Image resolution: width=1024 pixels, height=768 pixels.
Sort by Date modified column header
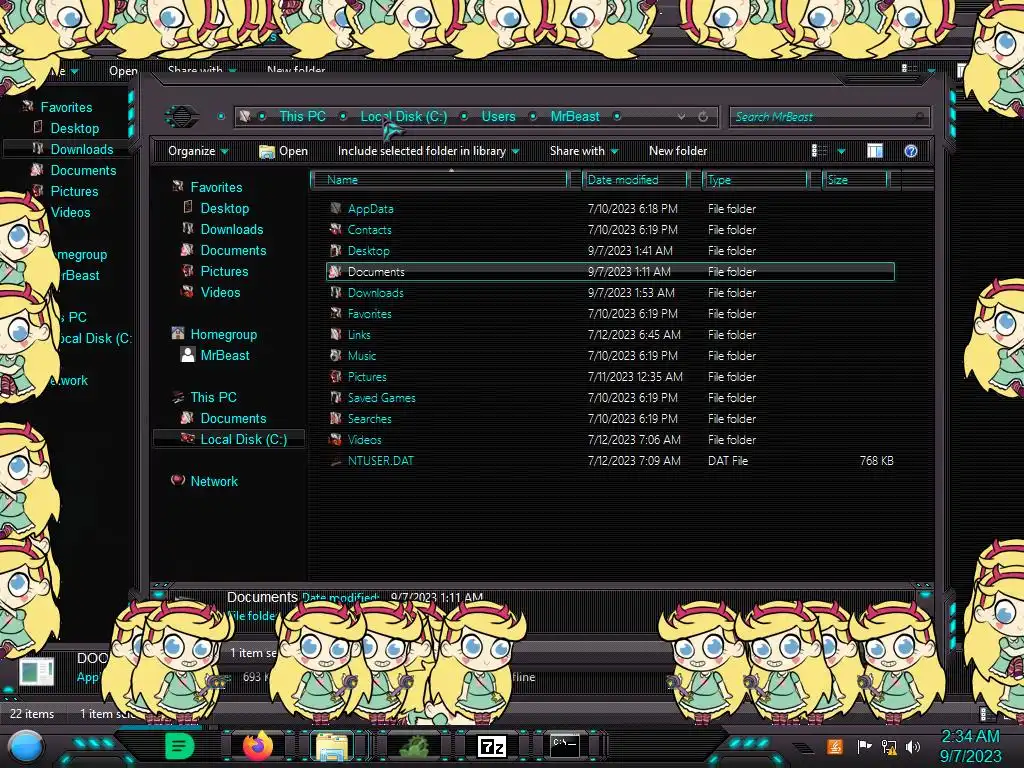click(634, 180)
